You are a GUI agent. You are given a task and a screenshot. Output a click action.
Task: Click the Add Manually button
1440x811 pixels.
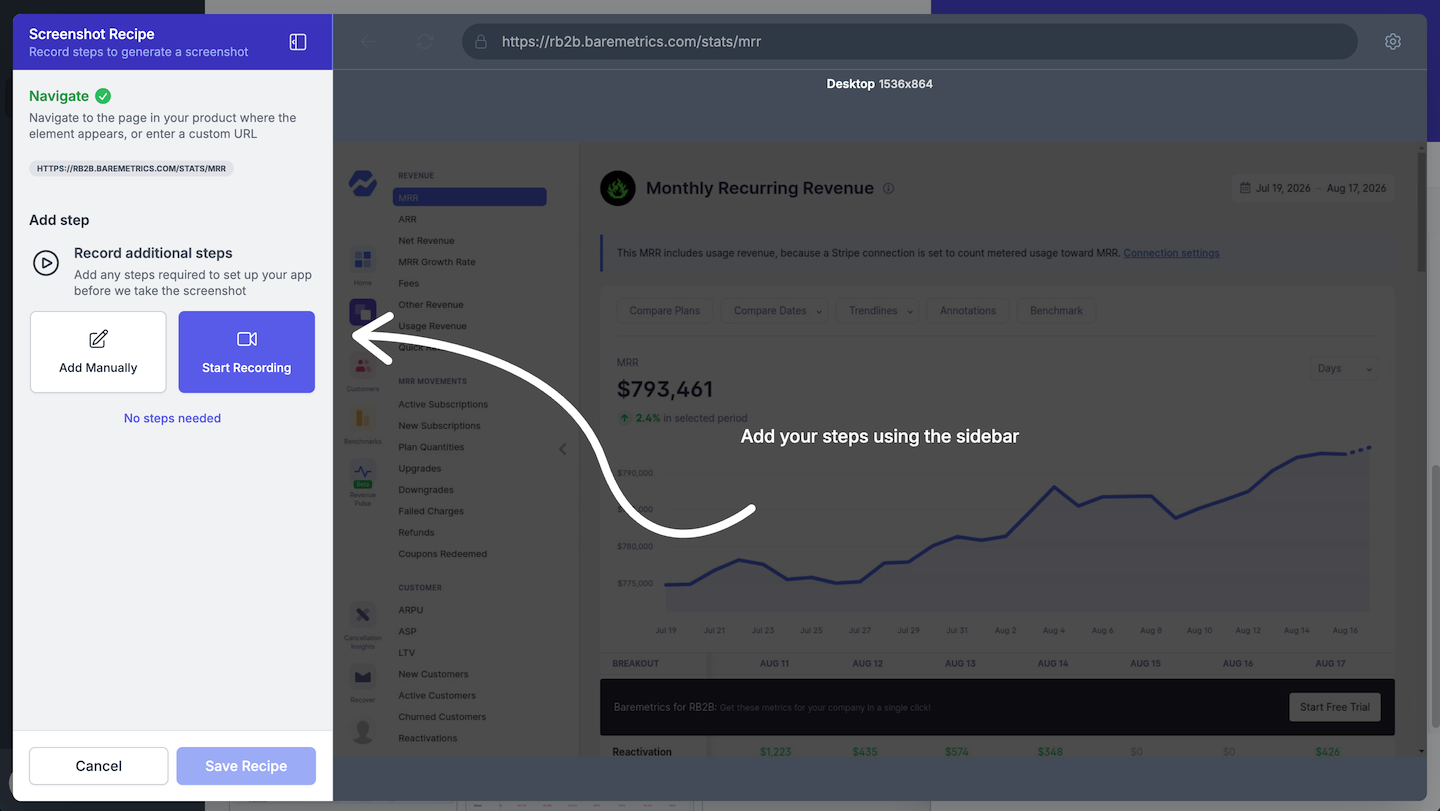[98, 352]
